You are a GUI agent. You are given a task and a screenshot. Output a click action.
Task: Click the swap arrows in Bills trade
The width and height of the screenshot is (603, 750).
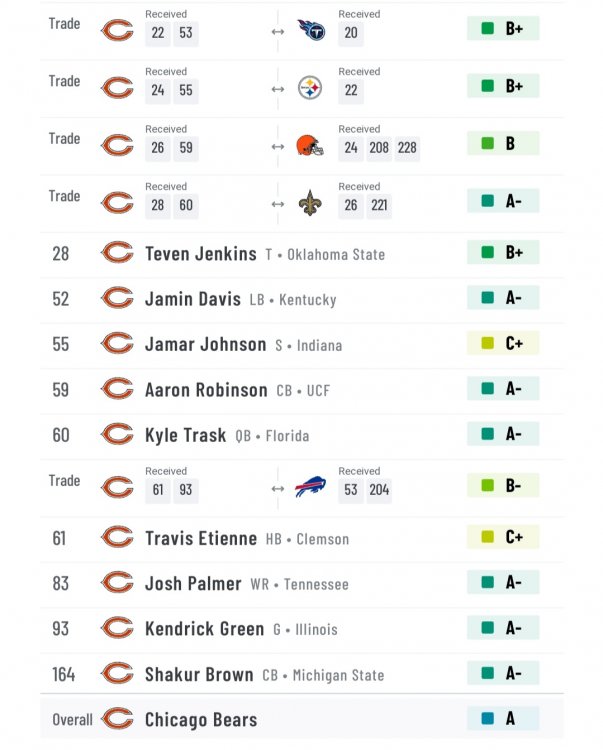click(278, 489)
